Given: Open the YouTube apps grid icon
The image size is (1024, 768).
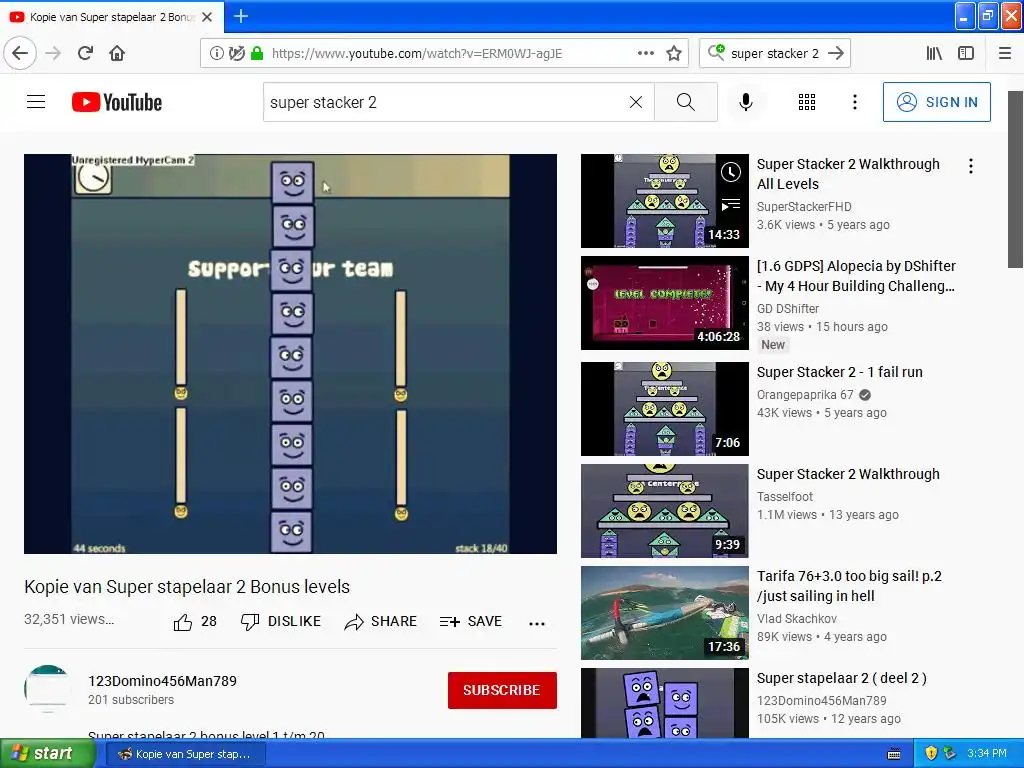Looking at the screenshot, I should (x=807, y=102).
